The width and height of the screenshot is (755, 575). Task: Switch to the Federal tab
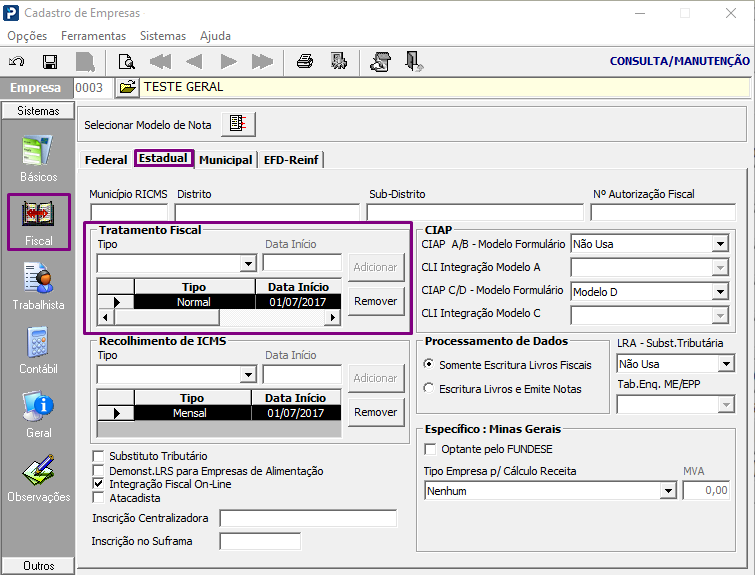point(106,160)
